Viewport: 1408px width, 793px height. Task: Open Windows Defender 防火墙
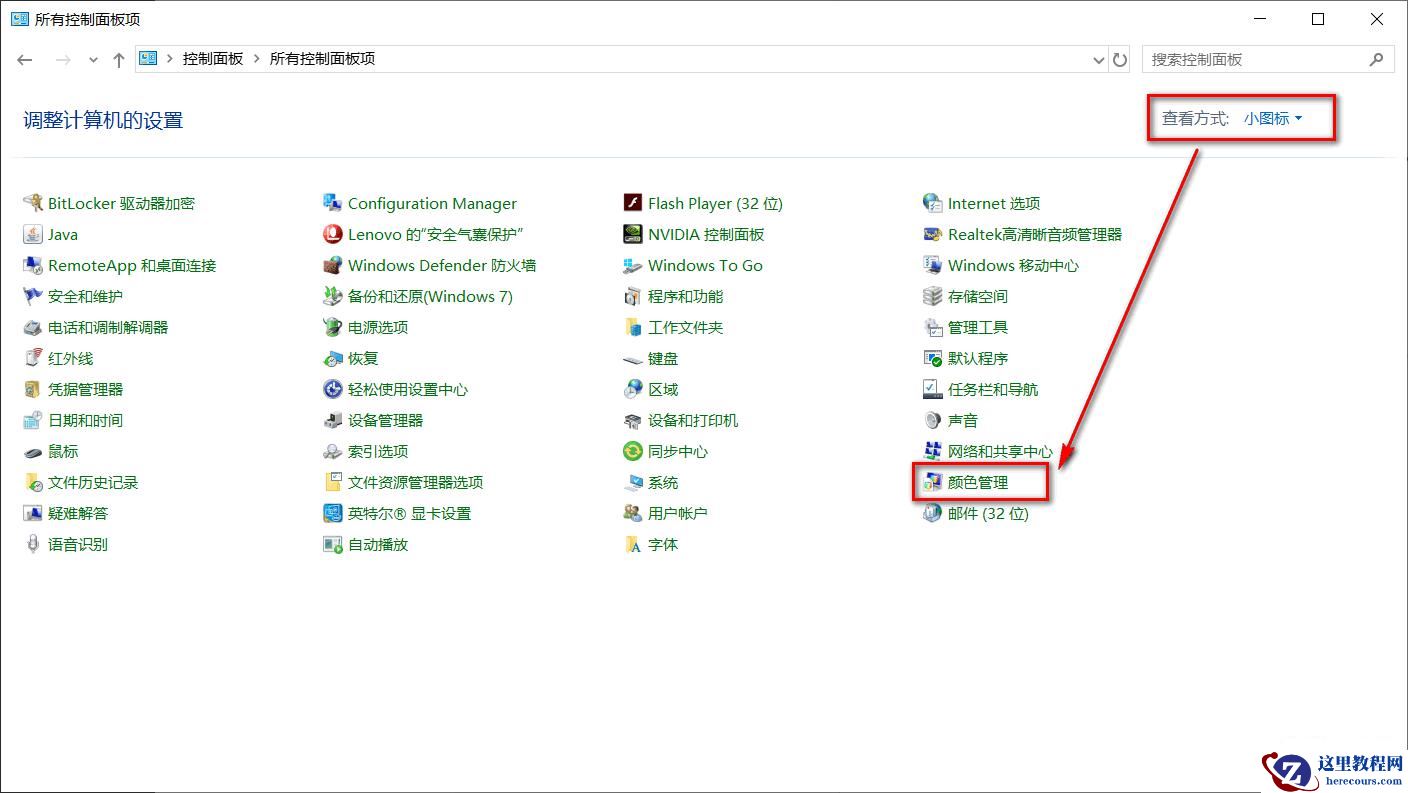coord(440,265)
